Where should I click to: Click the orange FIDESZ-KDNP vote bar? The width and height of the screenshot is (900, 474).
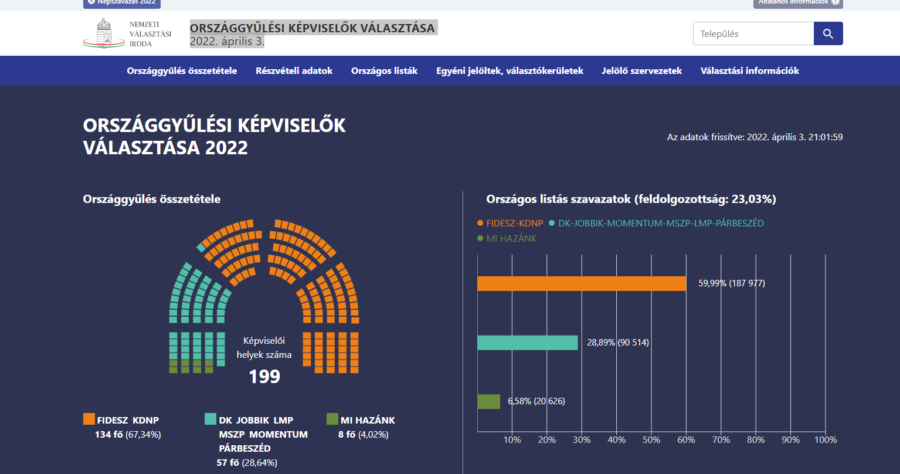coord(581,283)
